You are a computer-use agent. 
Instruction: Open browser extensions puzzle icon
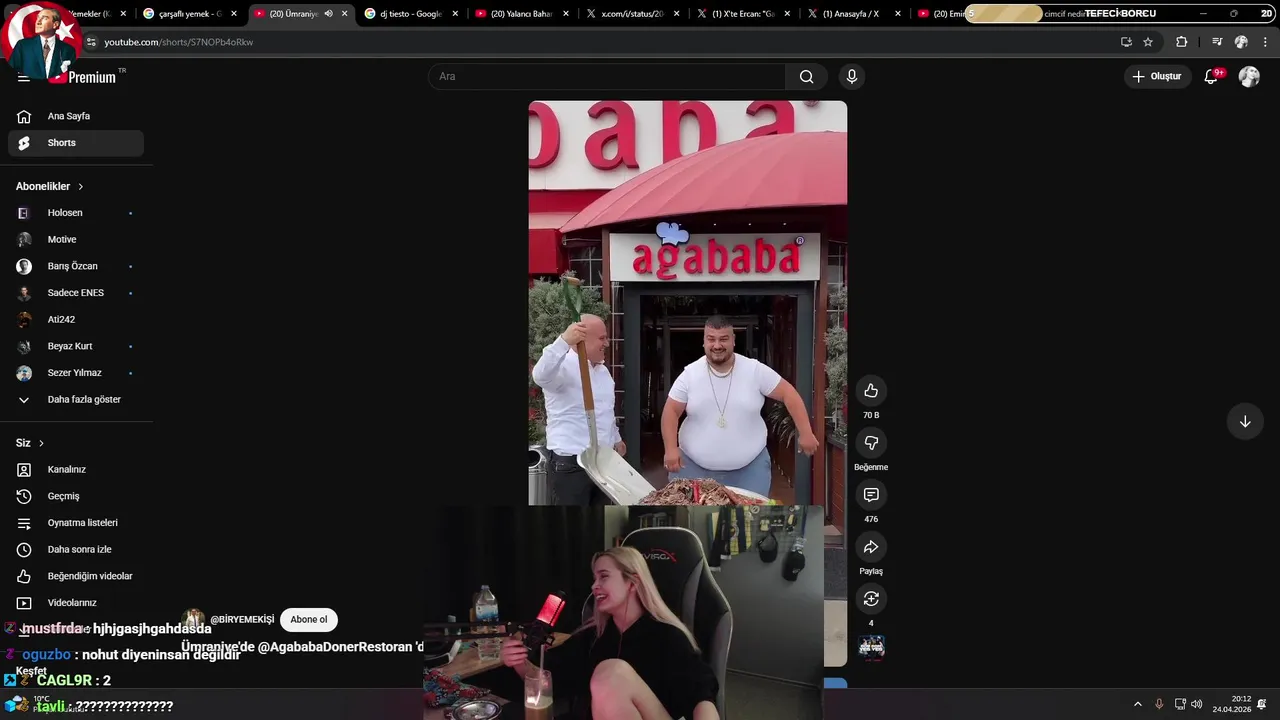[1182, 42]
